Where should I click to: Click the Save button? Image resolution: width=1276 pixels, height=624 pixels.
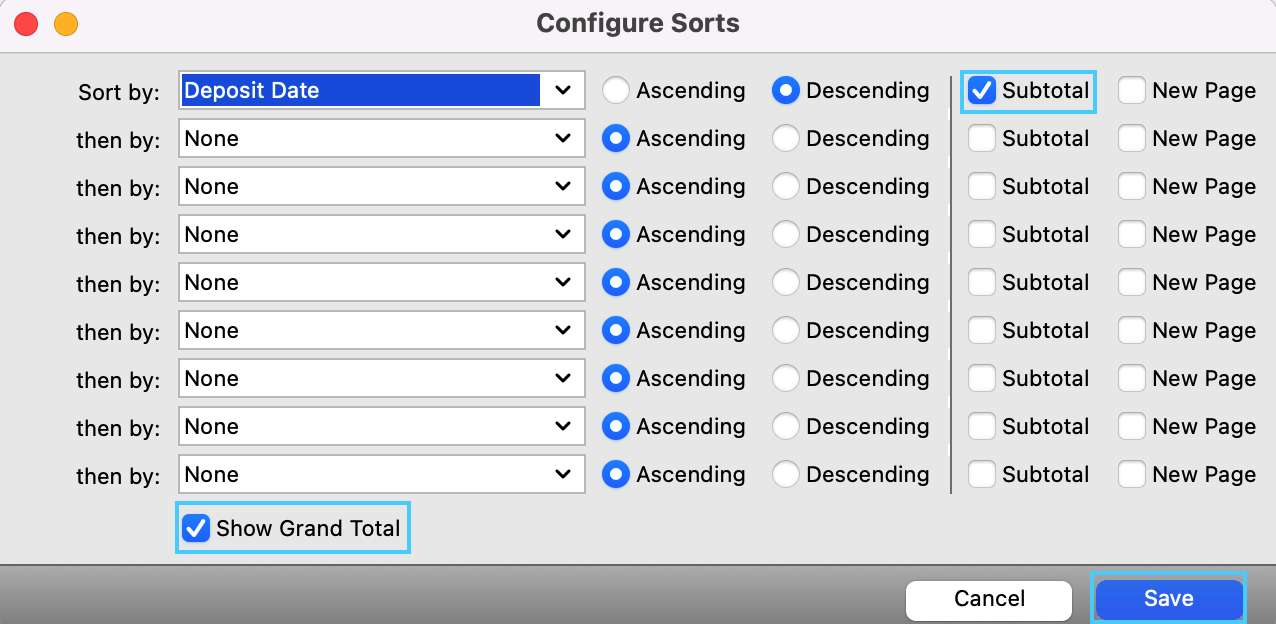point(1168,598)
